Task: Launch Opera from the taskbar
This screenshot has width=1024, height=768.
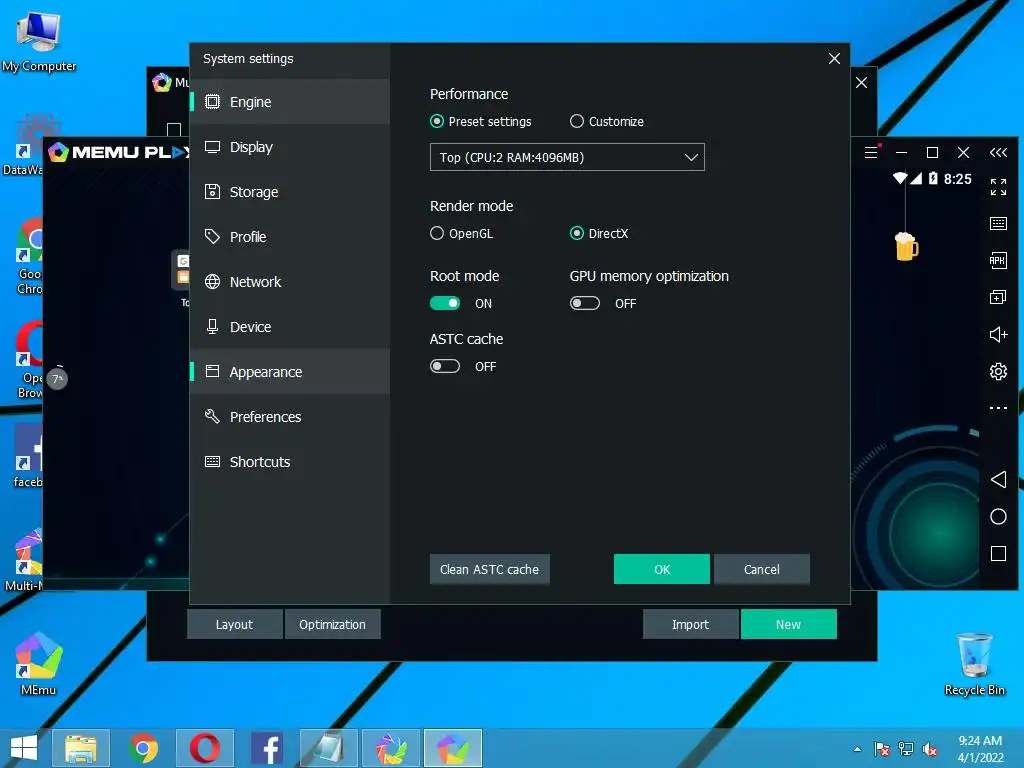Action: (x=205, y=748)
